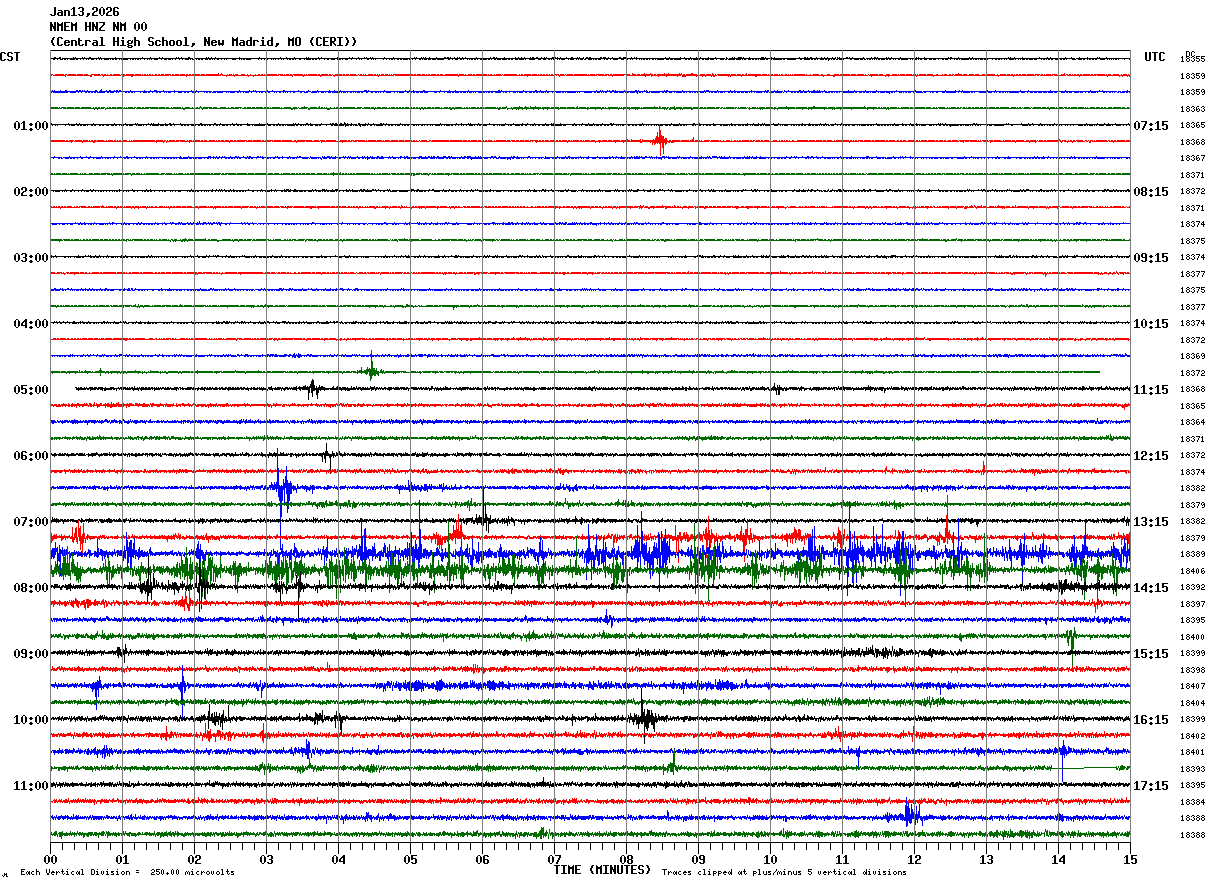
Task: Select the 02:00 CST hour label
Action: 31,192
